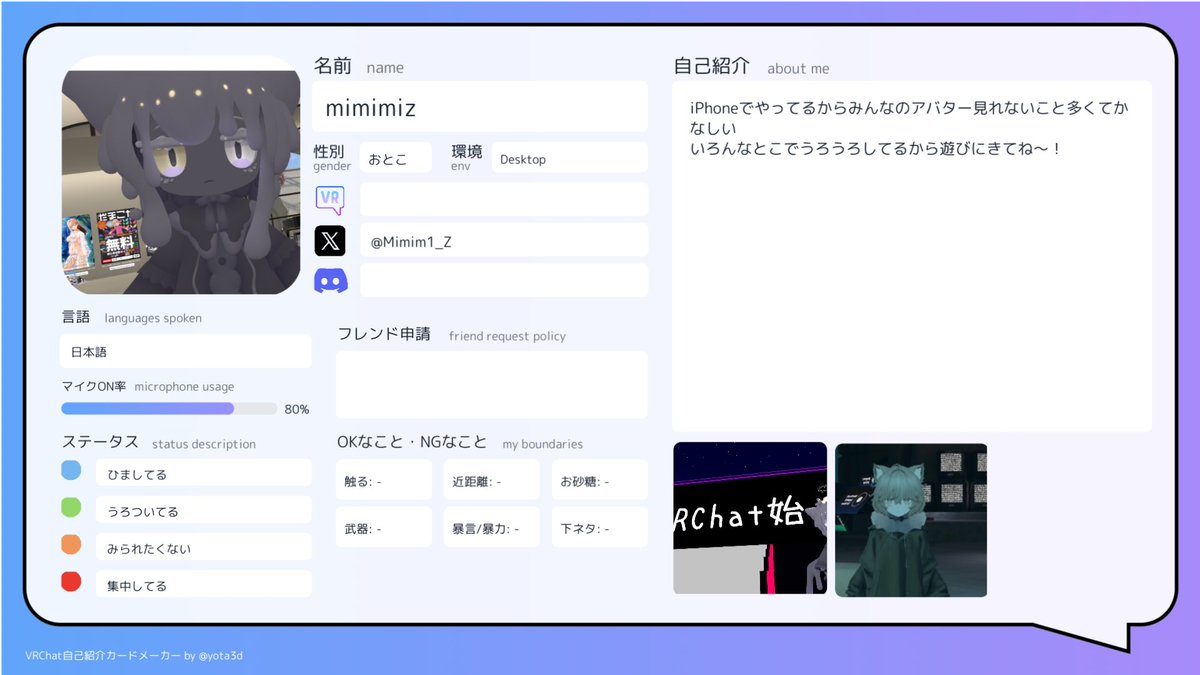Select the red status circle
1200x675 pixels.
[x=71, y=581]
